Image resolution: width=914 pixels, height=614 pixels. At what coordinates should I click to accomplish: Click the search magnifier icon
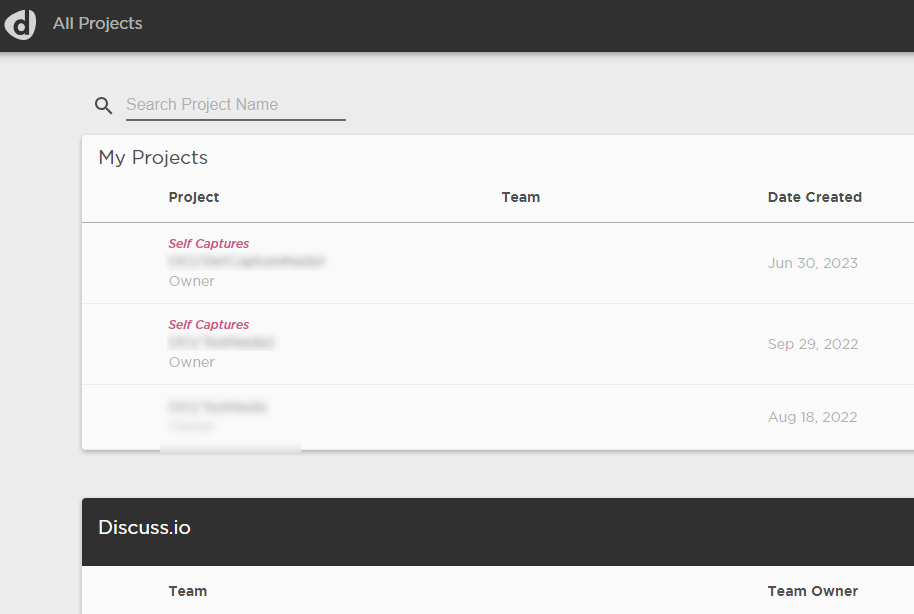[x=103, y=106]
